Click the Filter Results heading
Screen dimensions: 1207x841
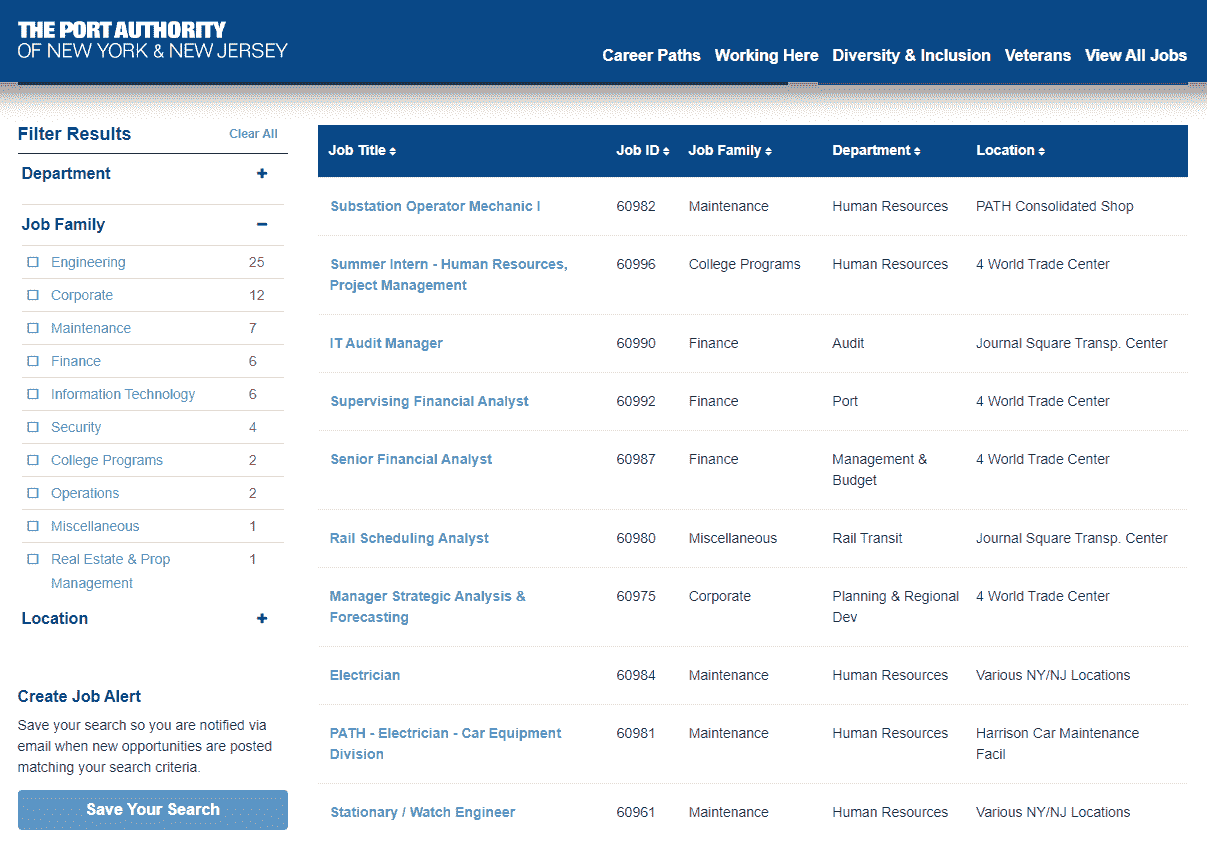(74, 134)
